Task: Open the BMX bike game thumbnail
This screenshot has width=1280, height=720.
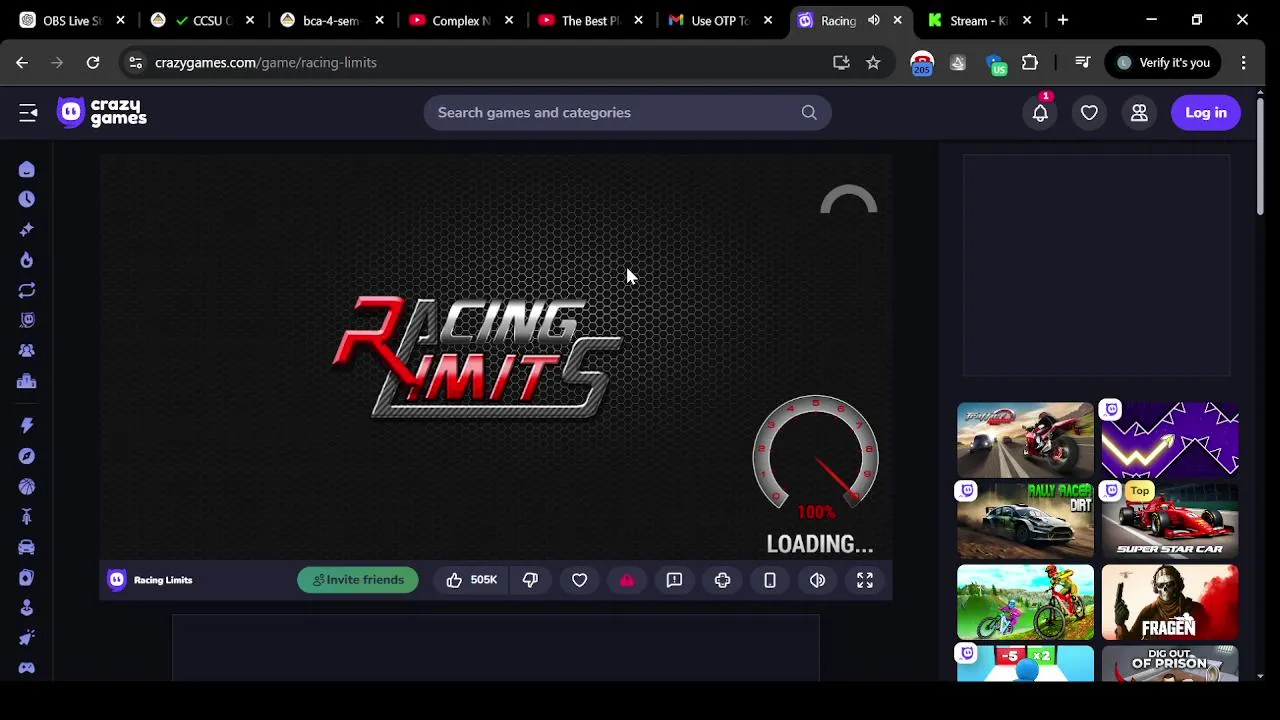Action: pyautogui.click(x=1025, y=602)
